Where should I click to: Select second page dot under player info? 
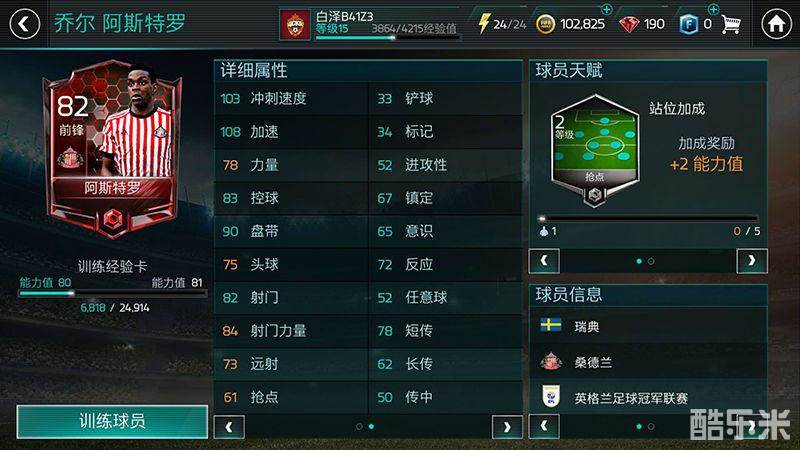click(651, 426)
